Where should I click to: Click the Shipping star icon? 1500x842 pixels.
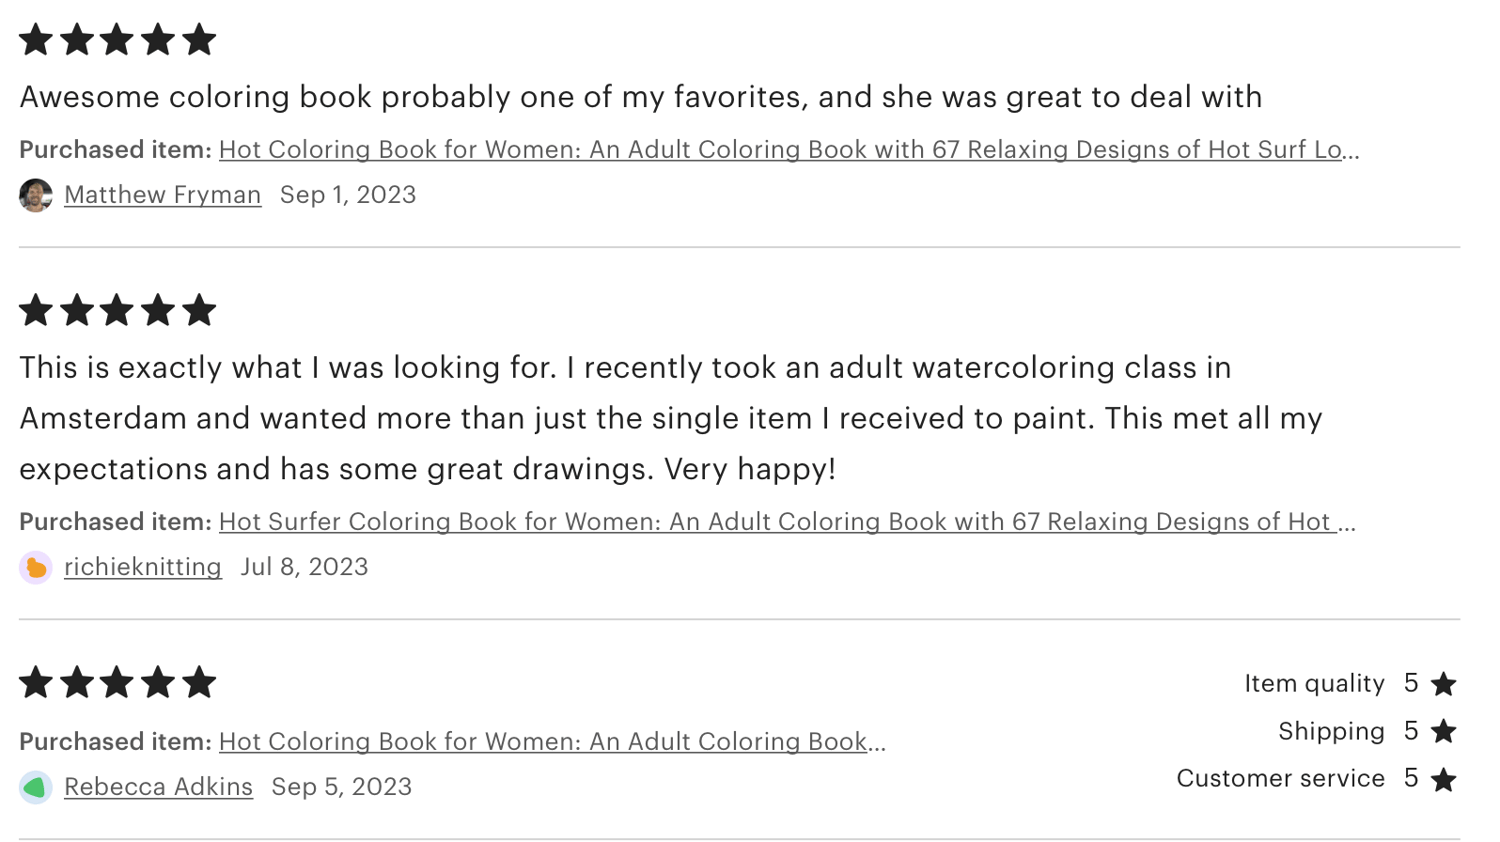[1443, 732]
